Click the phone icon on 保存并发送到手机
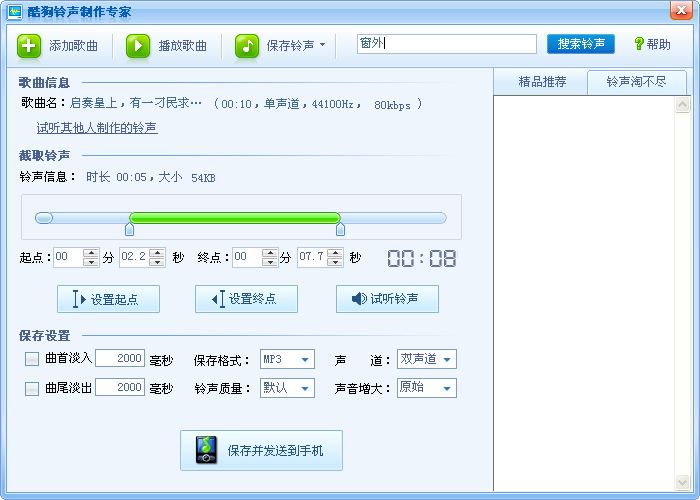The width and height of the screenshot is (700, 500). (x=205, y=450)
